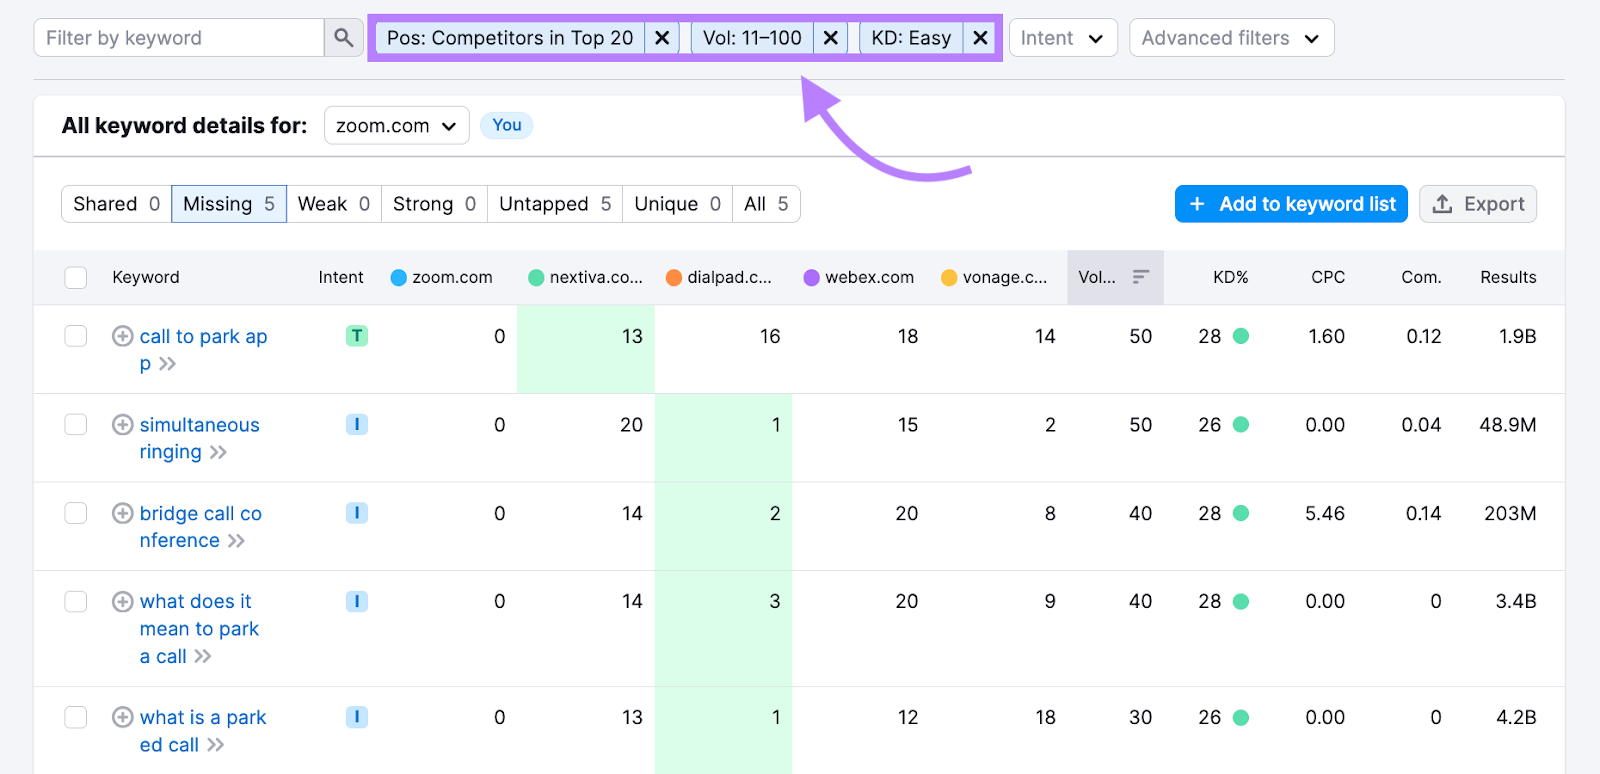
Task: Check the 'bridge call conference' row checkbox
Action: point(76,513)
